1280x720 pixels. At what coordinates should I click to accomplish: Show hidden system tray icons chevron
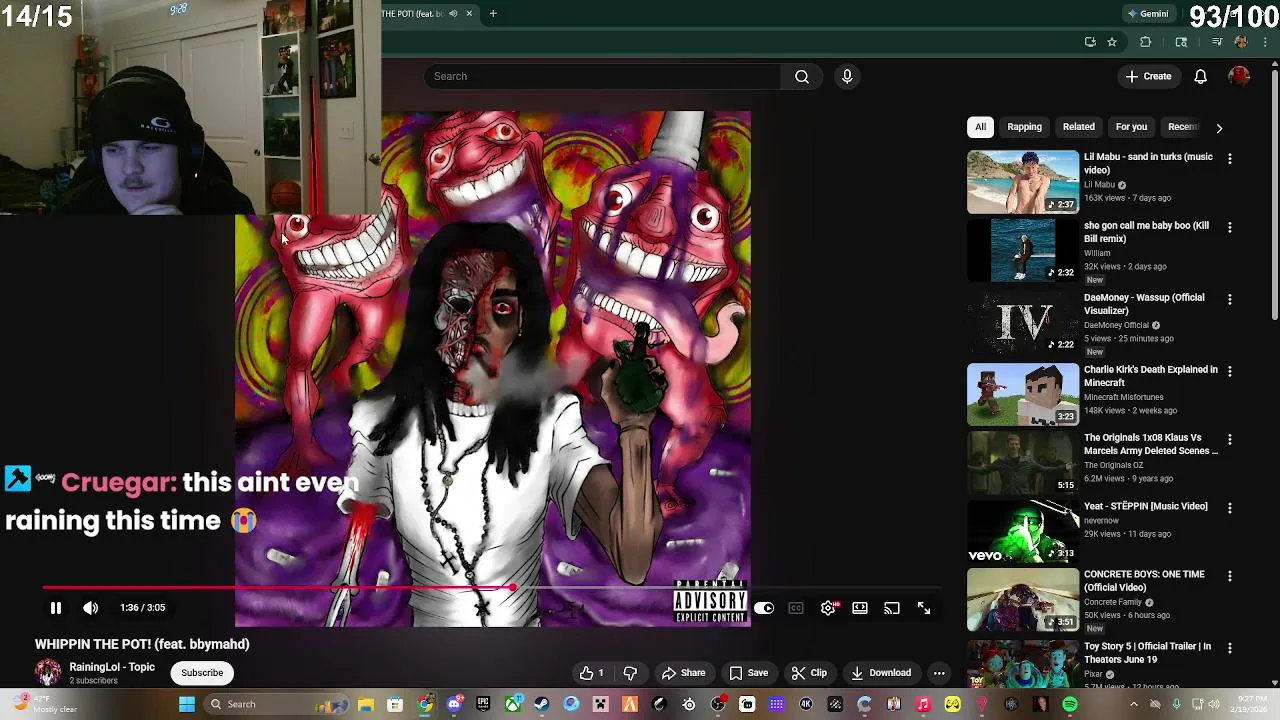click(x=1133, y=704)
